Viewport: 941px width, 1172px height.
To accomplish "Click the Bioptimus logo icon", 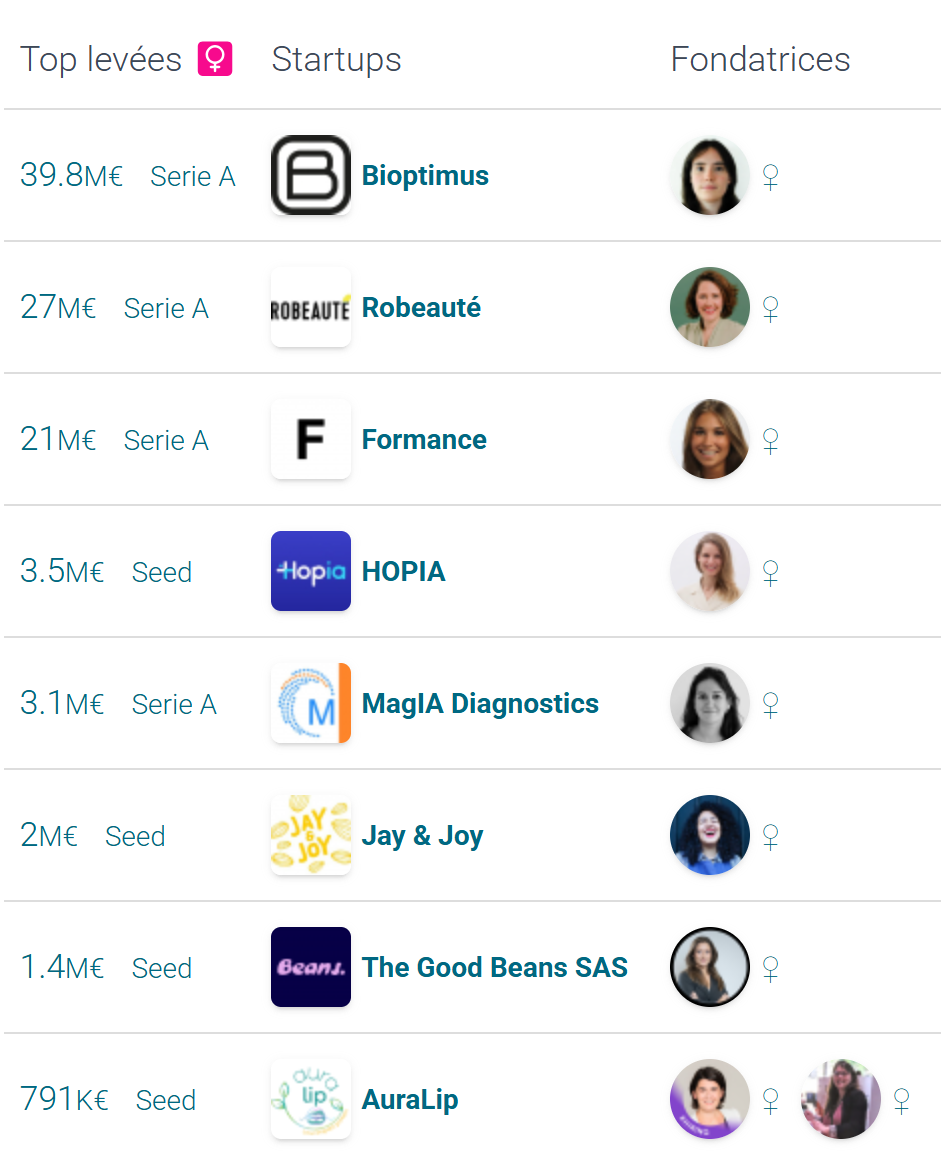I will [311, 175].
